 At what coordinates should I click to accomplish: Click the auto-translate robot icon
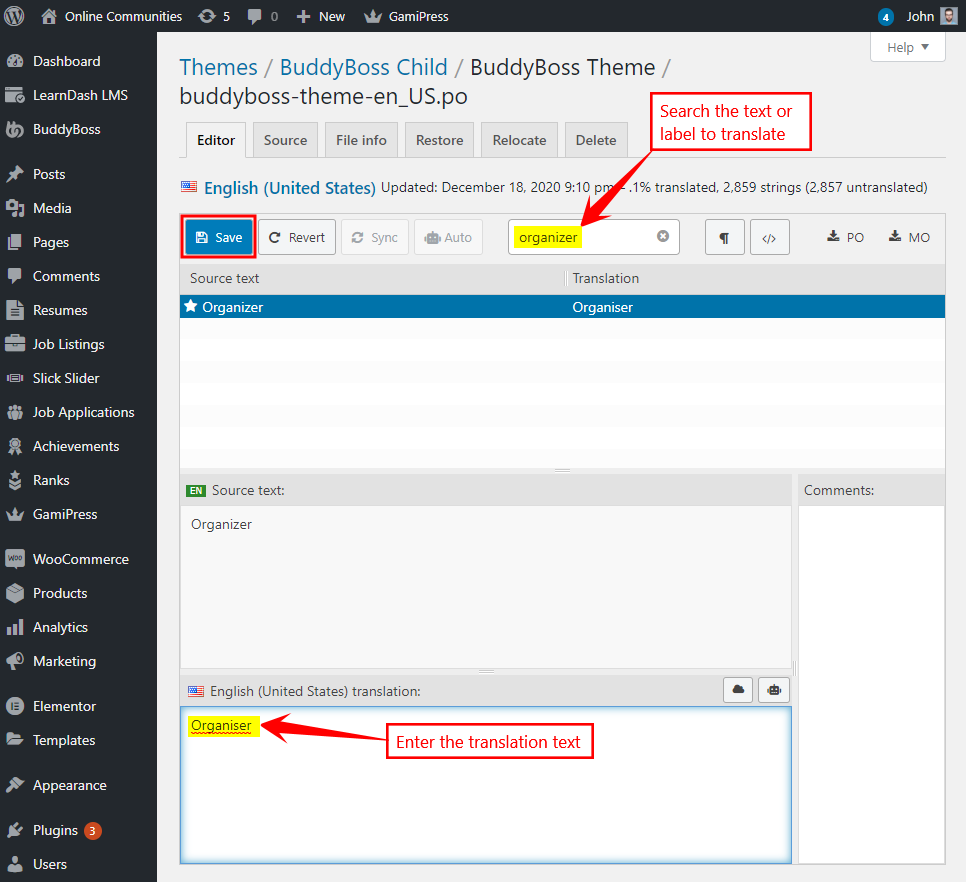(x=774, y=690)
